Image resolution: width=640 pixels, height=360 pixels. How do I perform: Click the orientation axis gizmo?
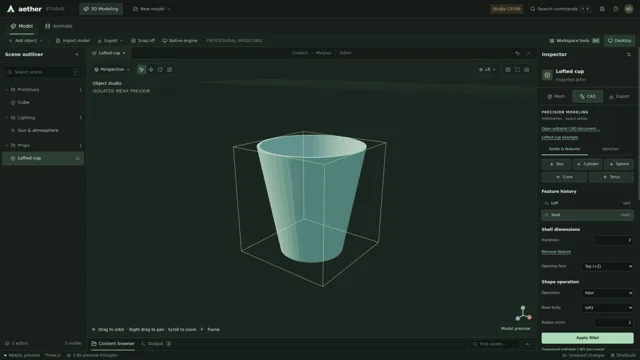tap(523, 313)
